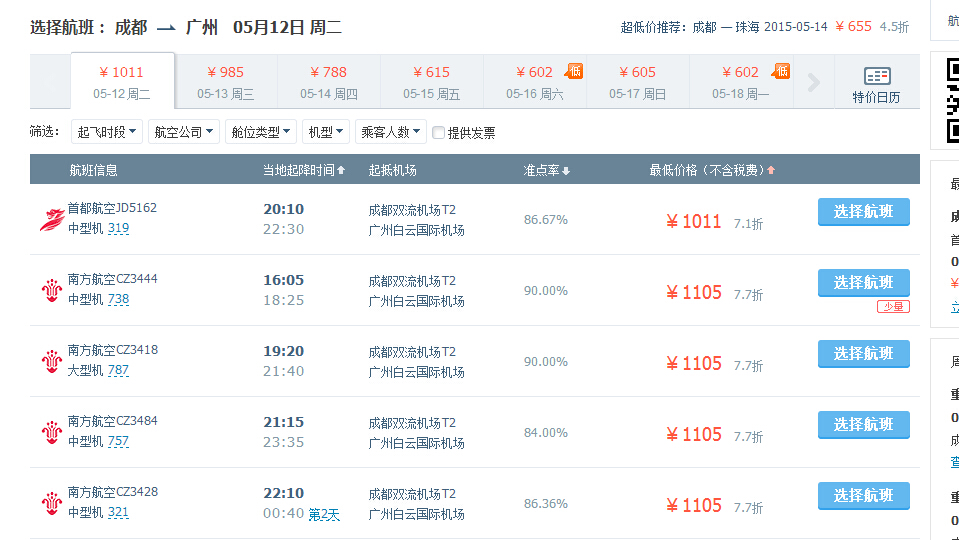The width and height of the screenshot is (959, 540).
Task: Click the QR code image
Action: 952,100
